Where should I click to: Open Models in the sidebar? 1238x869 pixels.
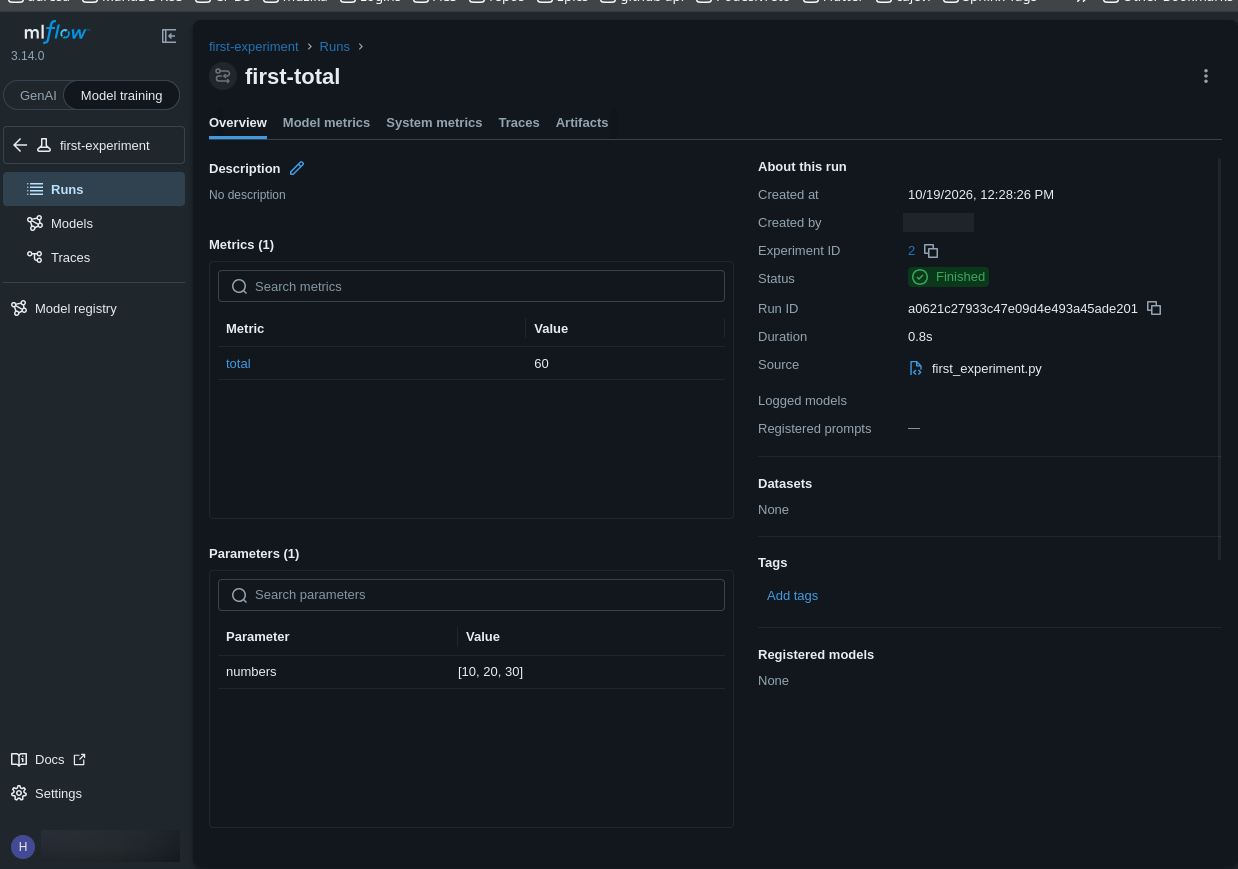(x=94, y=223)
